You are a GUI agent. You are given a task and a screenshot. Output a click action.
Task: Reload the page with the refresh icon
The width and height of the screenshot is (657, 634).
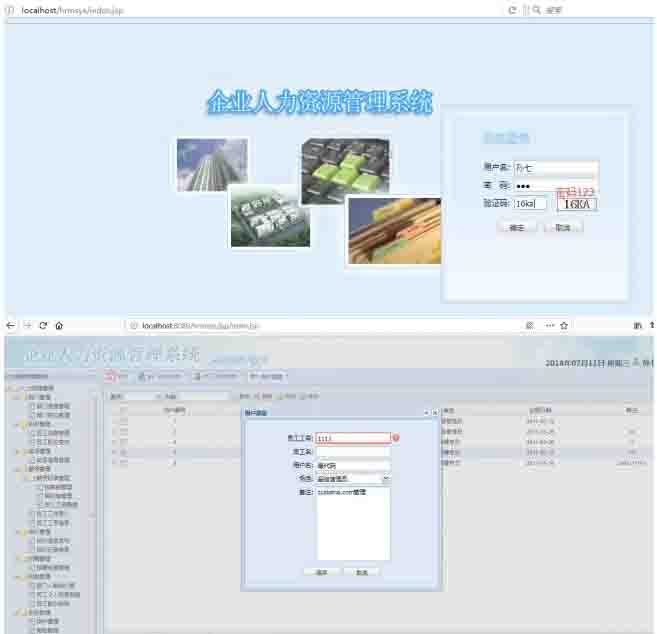(x=43, y=326)
